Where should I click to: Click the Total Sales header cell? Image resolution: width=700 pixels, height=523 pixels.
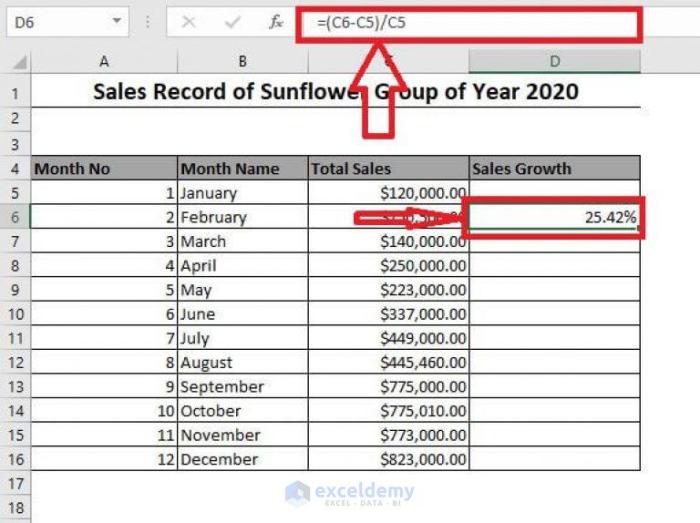388,169
